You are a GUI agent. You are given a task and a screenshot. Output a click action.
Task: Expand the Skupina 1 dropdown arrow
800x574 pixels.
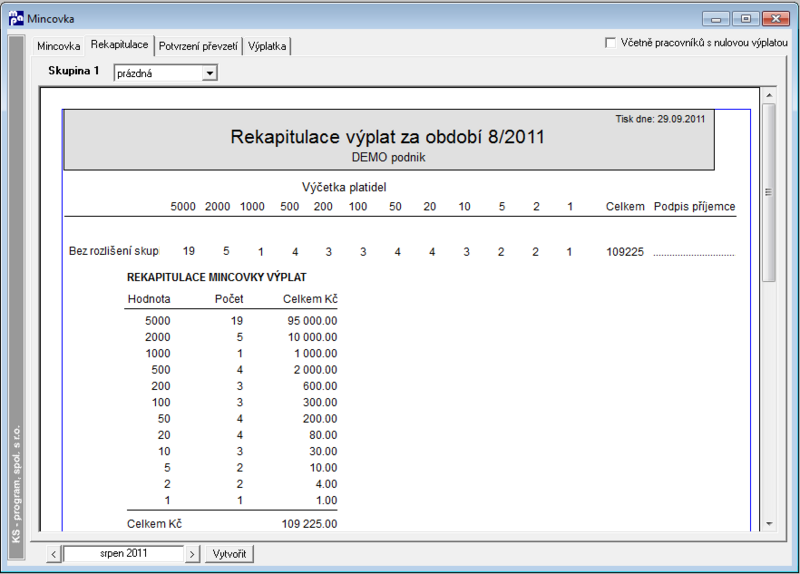pos(210,73)
